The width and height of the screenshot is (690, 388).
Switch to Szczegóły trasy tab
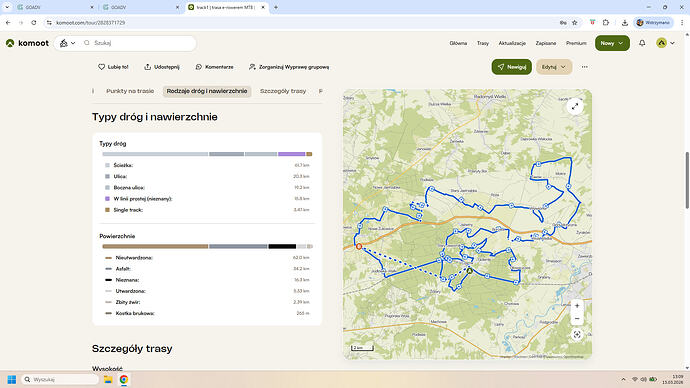click(x=283, y=91)
